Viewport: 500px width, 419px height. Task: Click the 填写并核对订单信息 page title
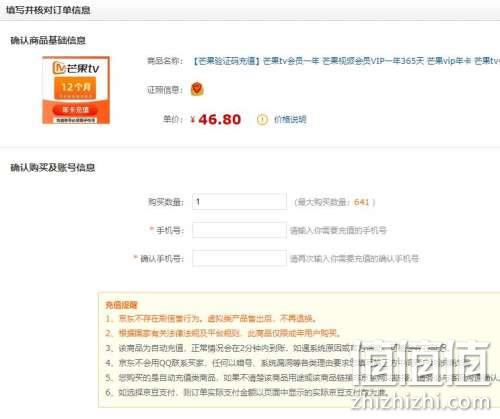click(48, 10)
